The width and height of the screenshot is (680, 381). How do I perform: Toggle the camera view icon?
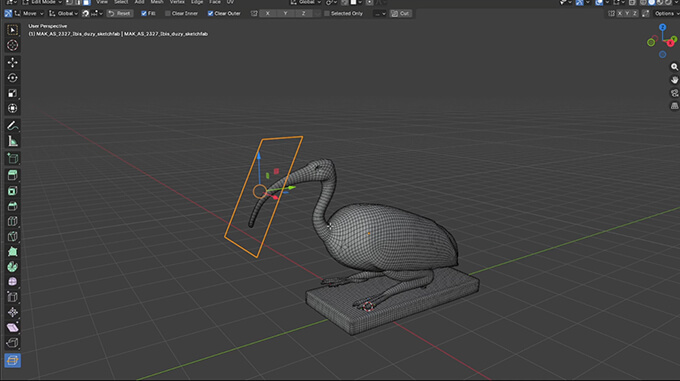click(x=674, y=93)
